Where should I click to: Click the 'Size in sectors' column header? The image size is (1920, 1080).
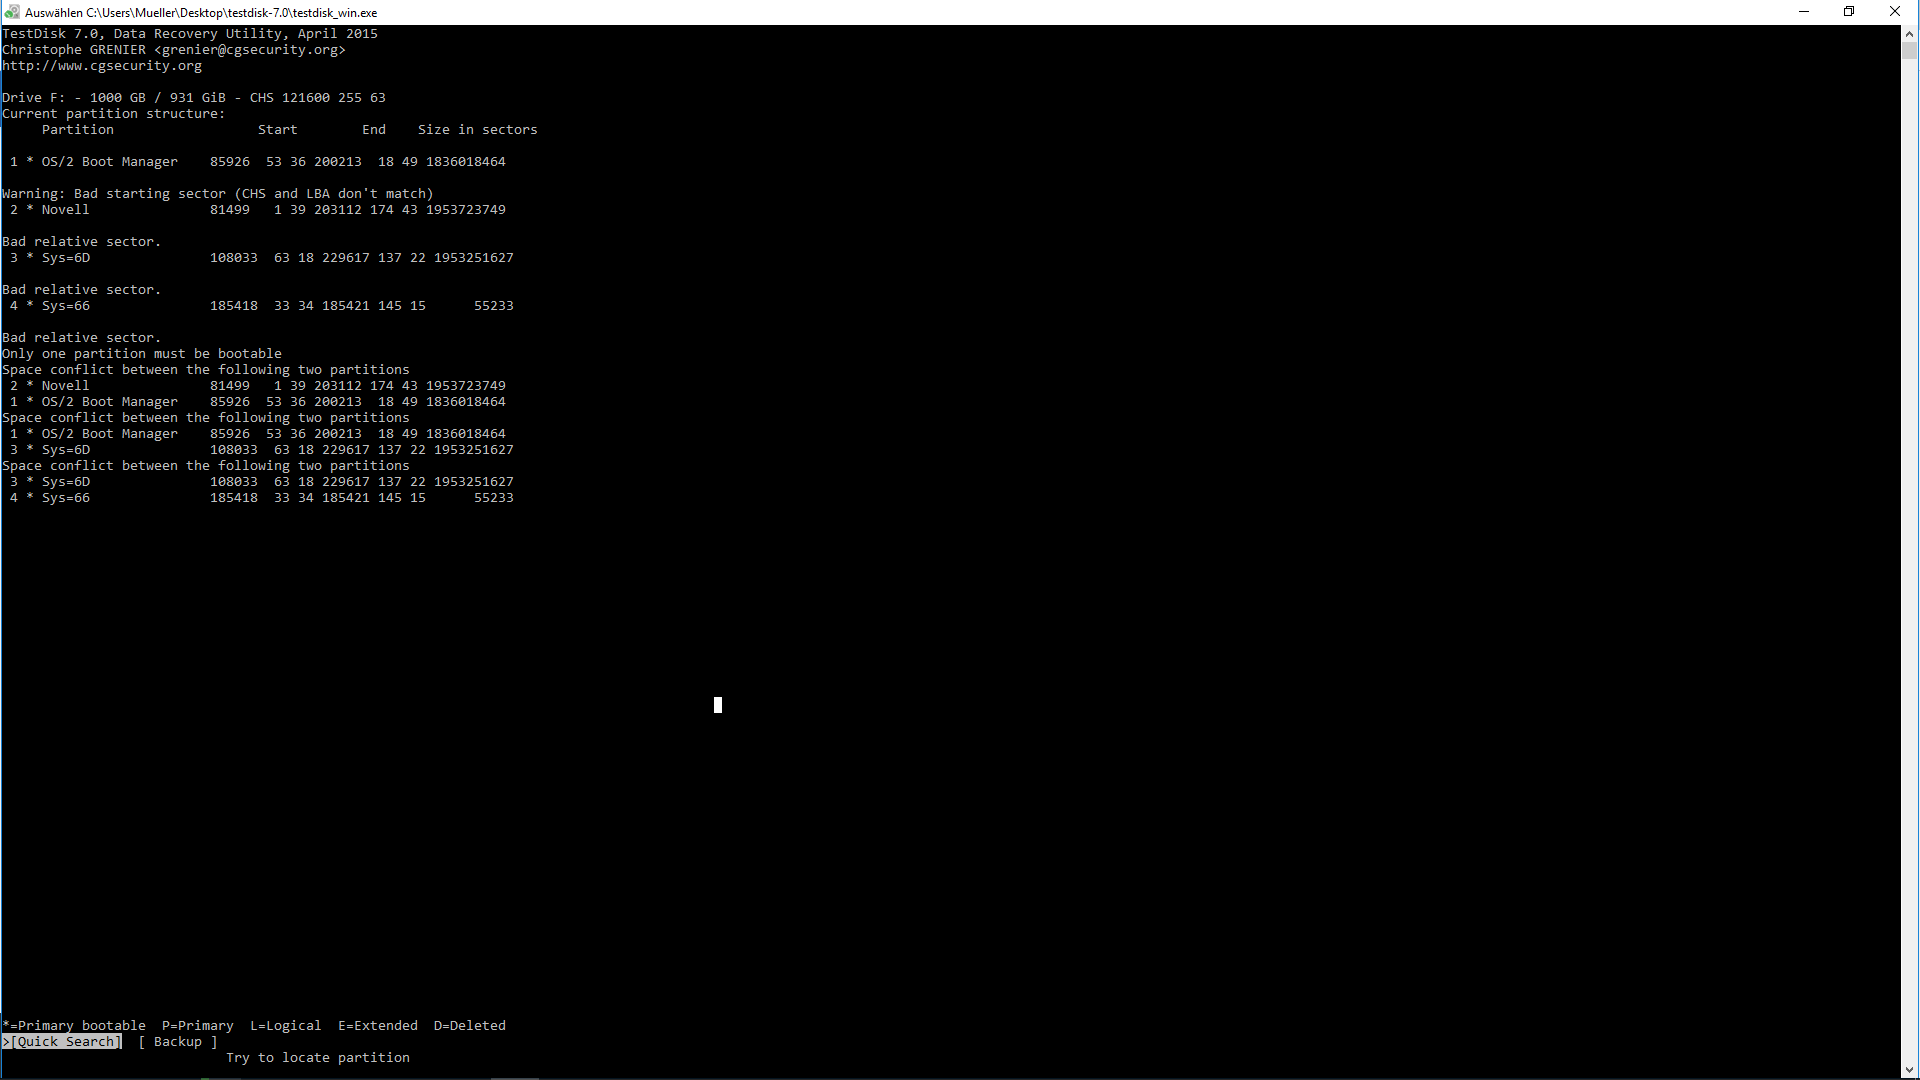[x=478, y=130]
